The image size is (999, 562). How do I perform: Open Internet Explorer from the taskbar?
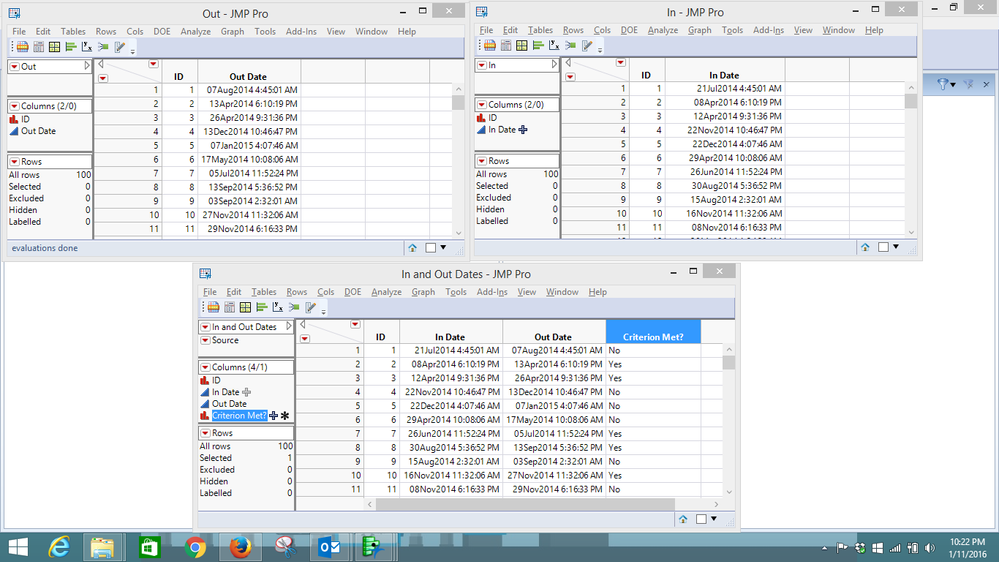pyautogui.click(x=59, y=547)
